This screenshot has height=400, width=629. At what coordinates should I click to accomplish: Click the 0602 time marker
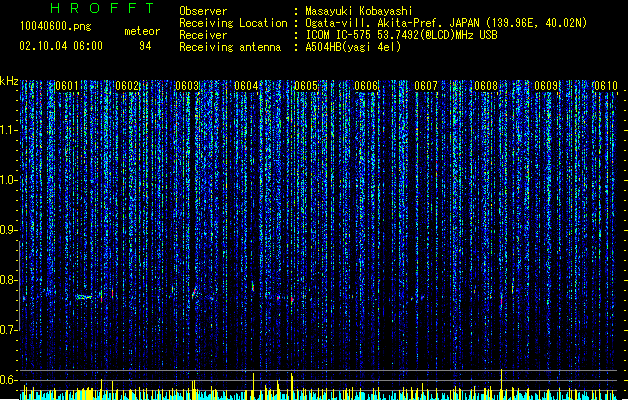tap(127, 86)
